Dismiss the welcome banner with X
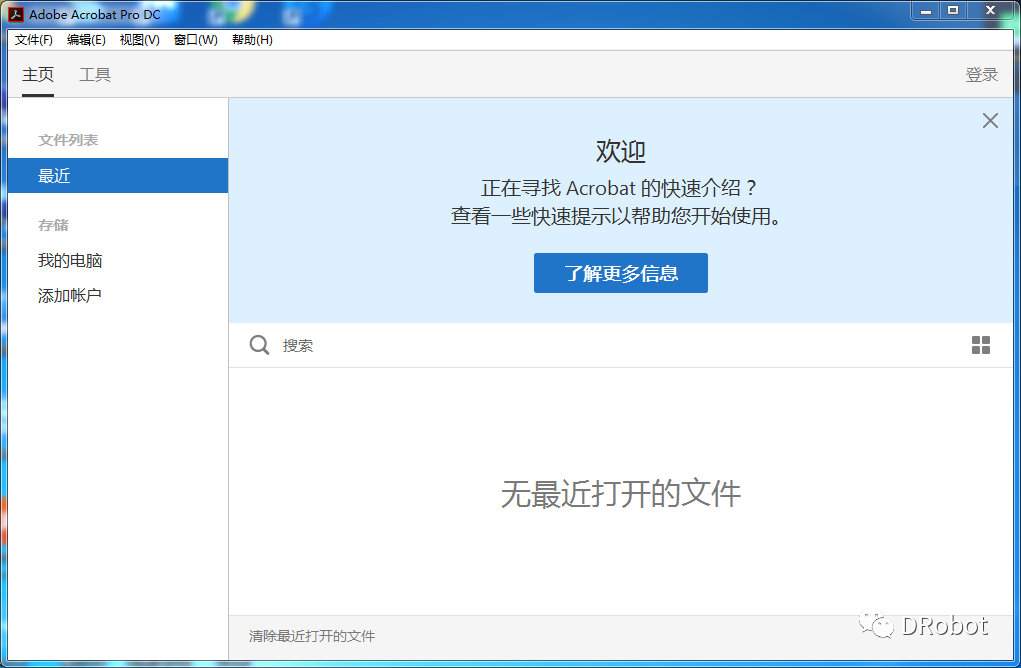1021x668 pixels. [x=990, y=120]
